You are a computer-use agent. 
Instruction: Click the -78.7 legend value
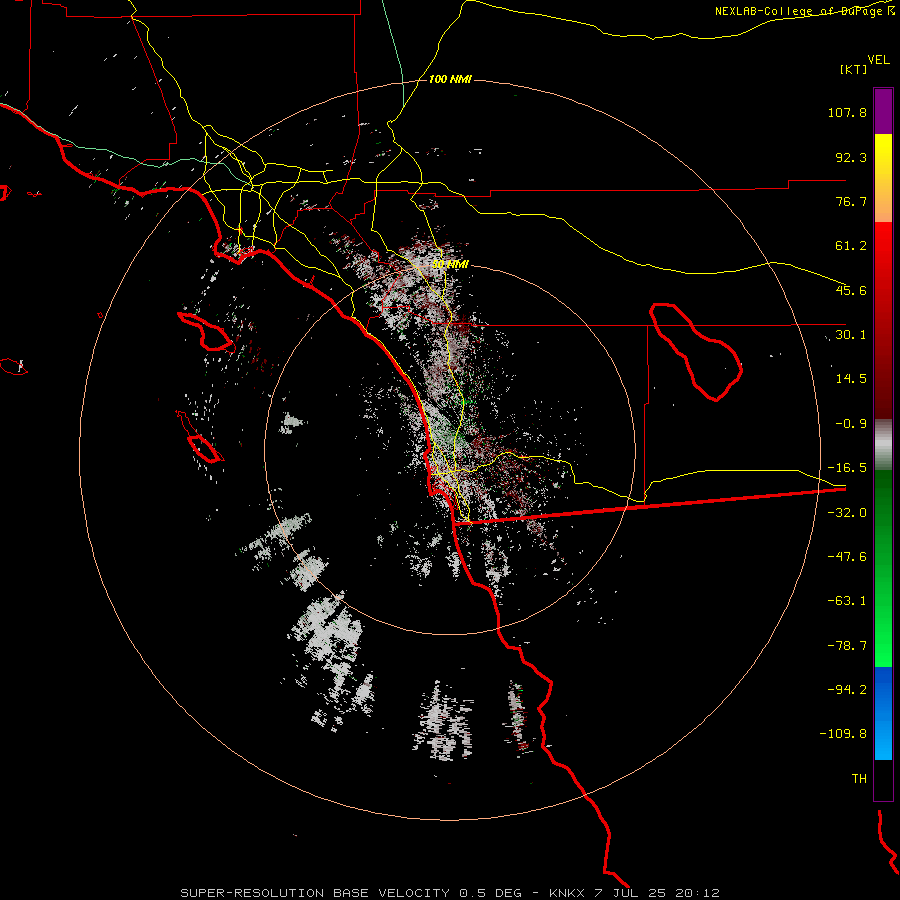pyautogui.click(x=847, y=646)
